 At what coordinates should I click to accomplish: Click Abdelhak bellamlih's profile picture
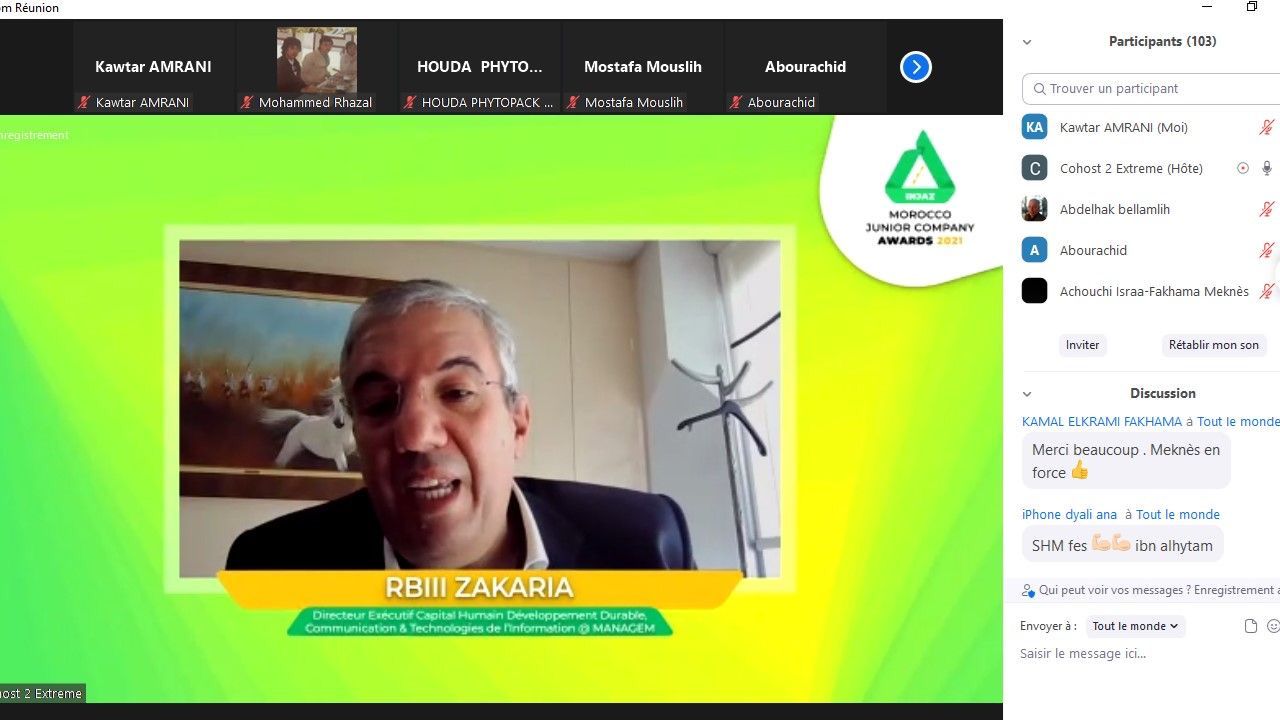point(1034,209)
